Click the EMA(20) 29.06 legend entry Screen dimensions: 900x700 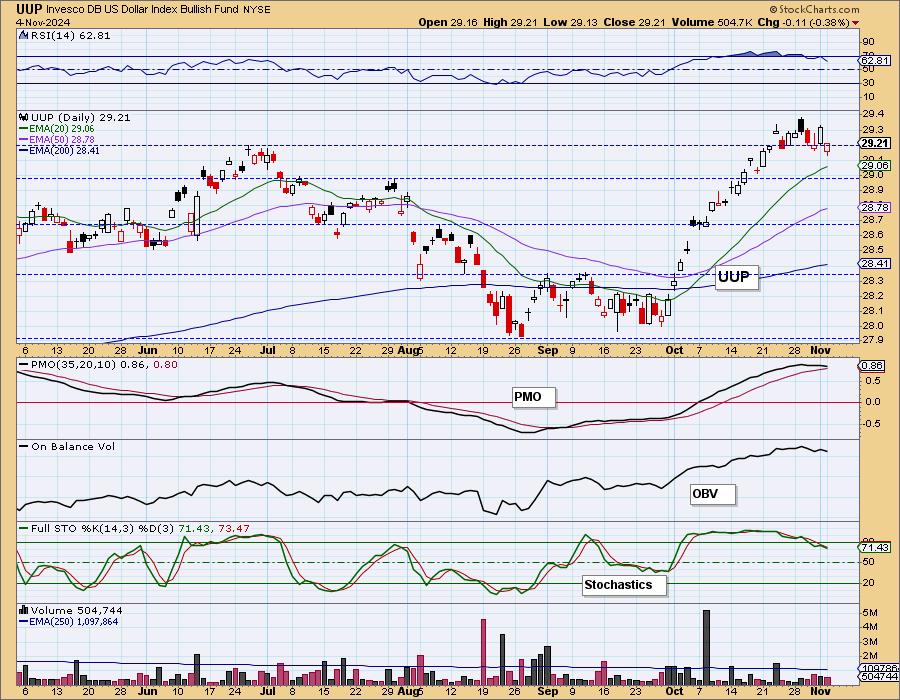click(x=61, y=129)
